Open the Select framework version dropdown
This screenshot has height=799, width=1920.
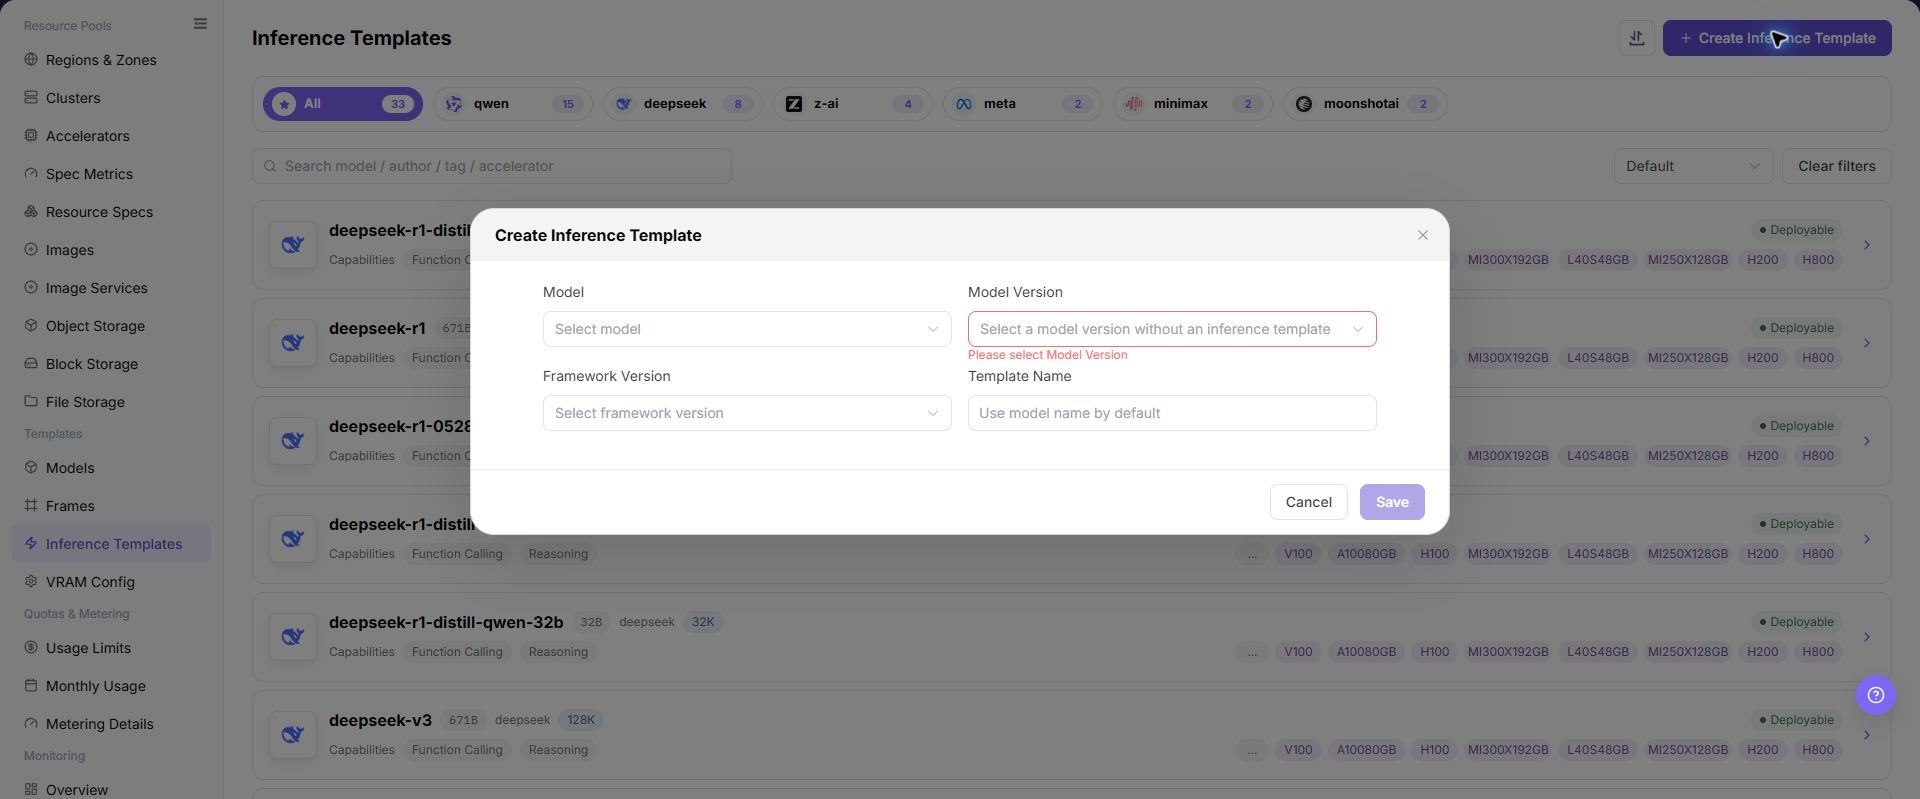coord(747,413)
